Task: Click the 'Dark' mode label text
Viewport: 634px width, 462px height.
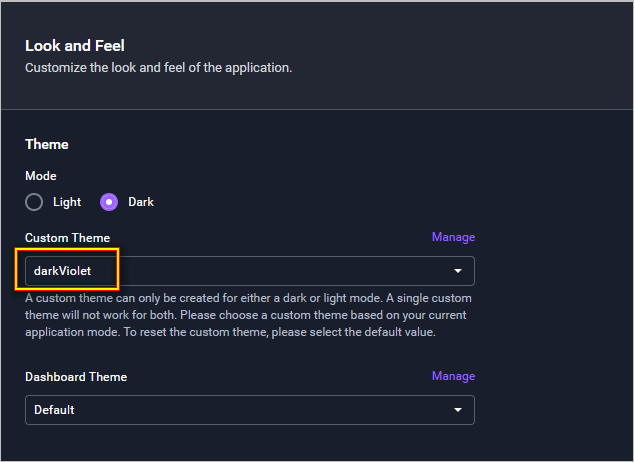Action: point(141,202)
